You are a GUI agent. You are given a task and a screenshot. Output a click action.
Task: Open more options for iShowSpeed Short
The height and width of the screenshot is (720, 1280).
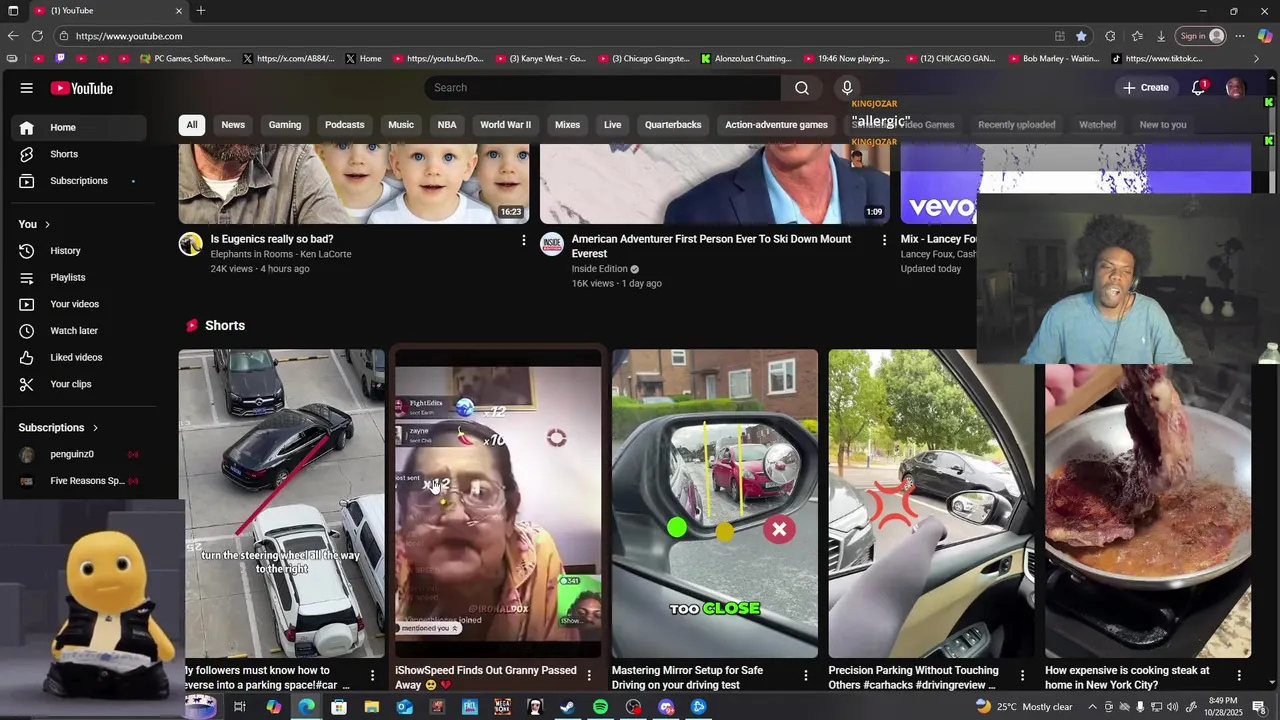589,676
